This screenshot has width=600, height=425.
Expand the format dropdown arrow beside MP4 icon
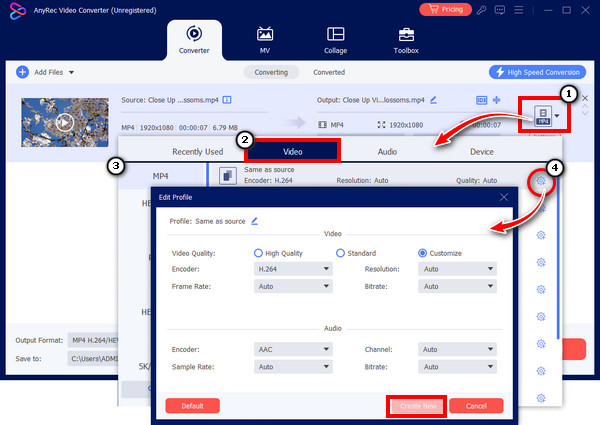557,116
